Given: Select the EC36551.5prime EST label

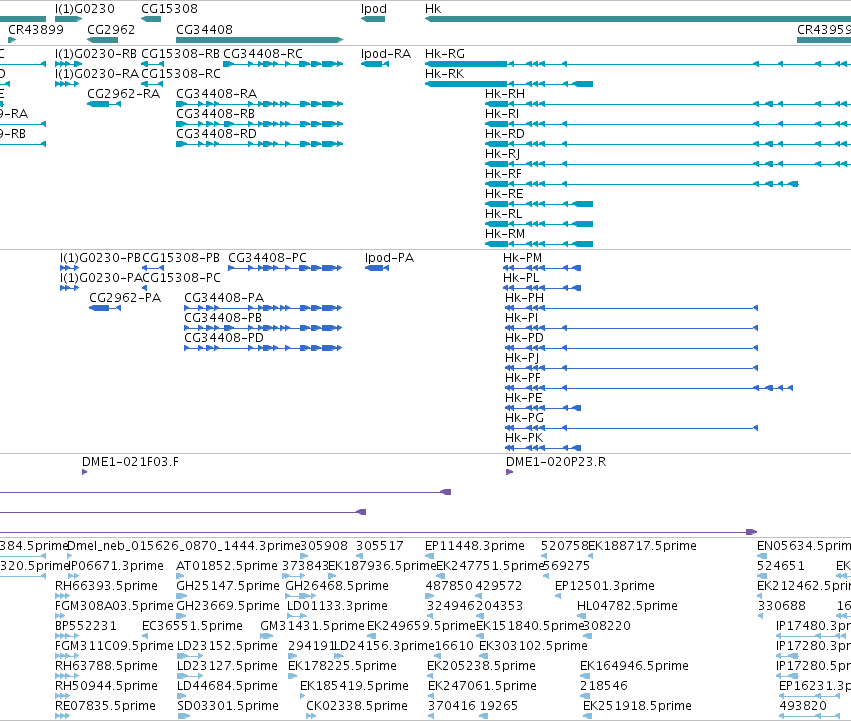Looking at the screenshot, I should click(192, 627).
